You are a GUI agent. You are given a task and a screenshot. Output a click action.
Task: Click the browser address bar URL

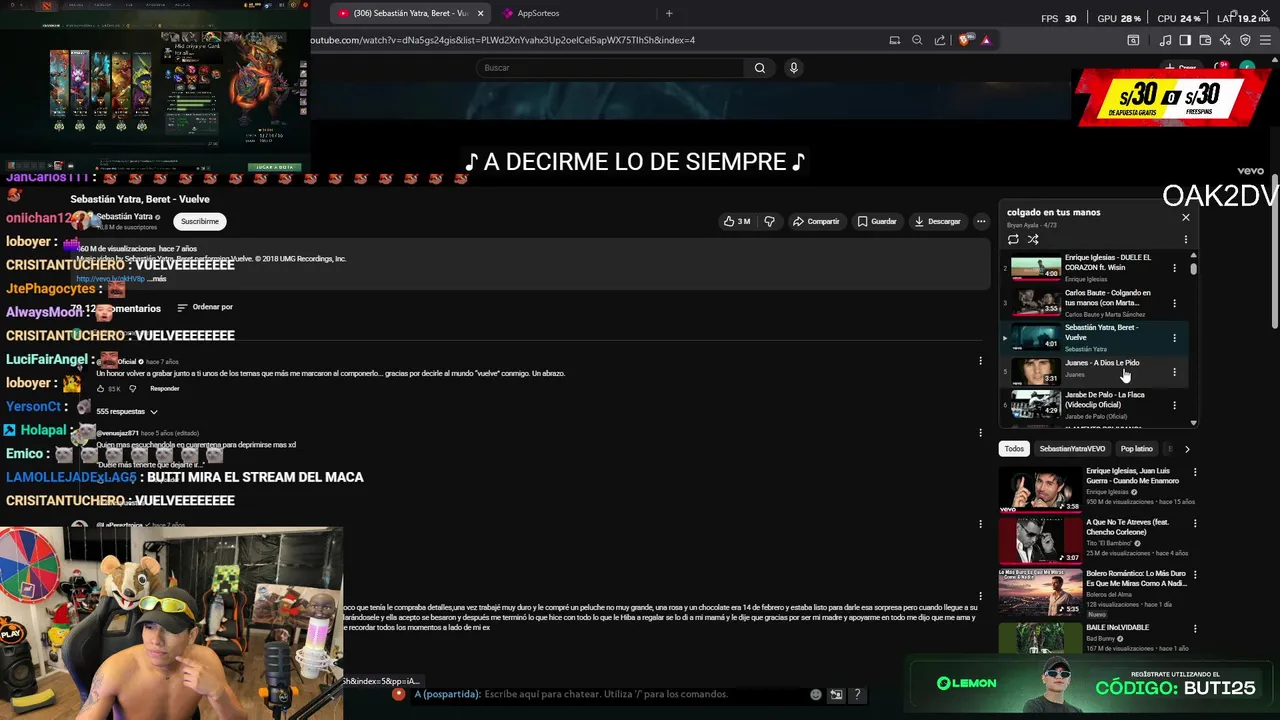click(503, 40)
